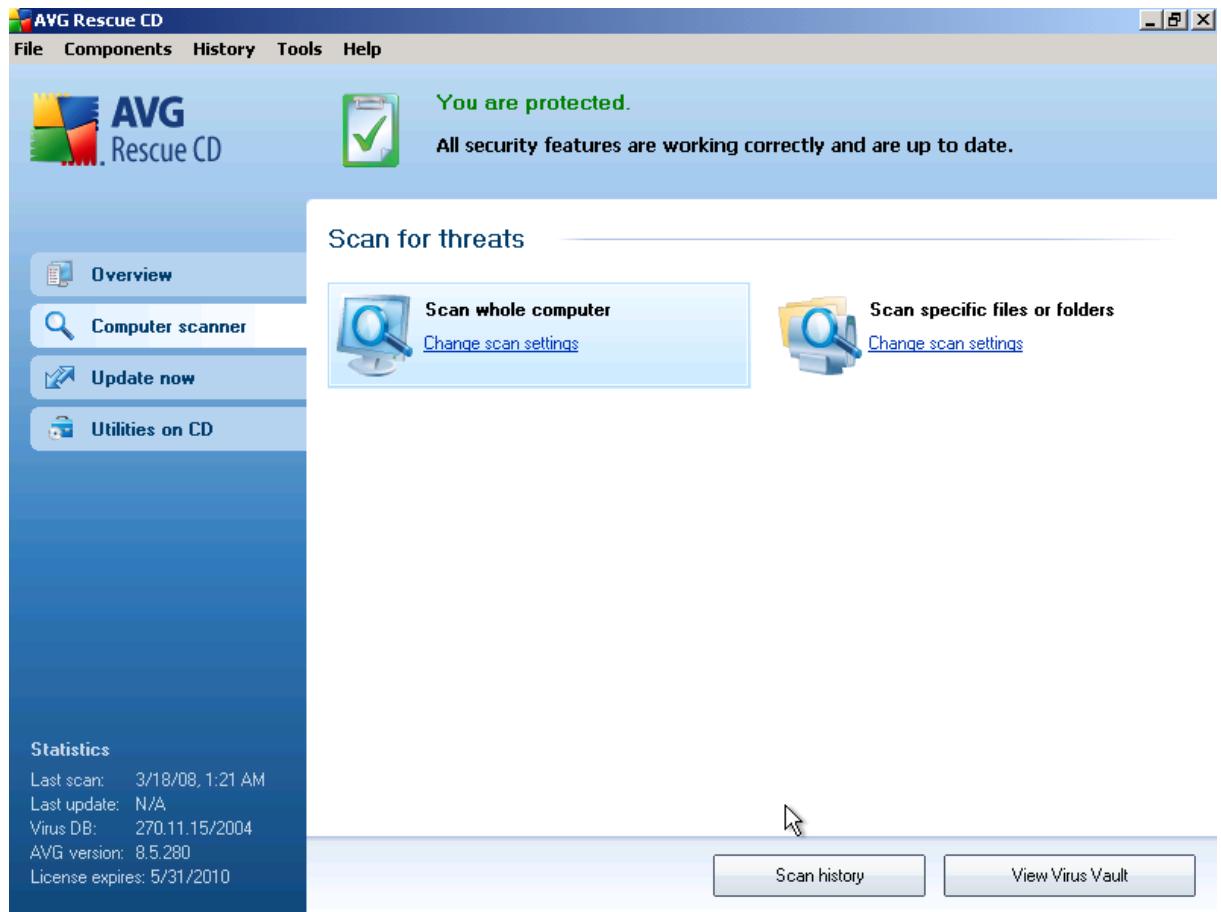Start Scan specific files or folders
1221x912 pixels.
(x=992, y=310)
